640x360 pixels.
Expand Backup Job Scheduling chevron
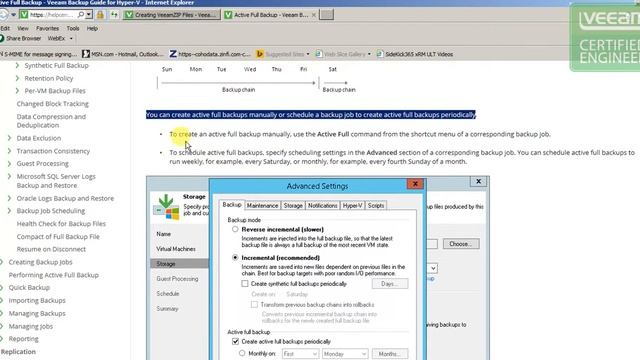coord(9,211)
